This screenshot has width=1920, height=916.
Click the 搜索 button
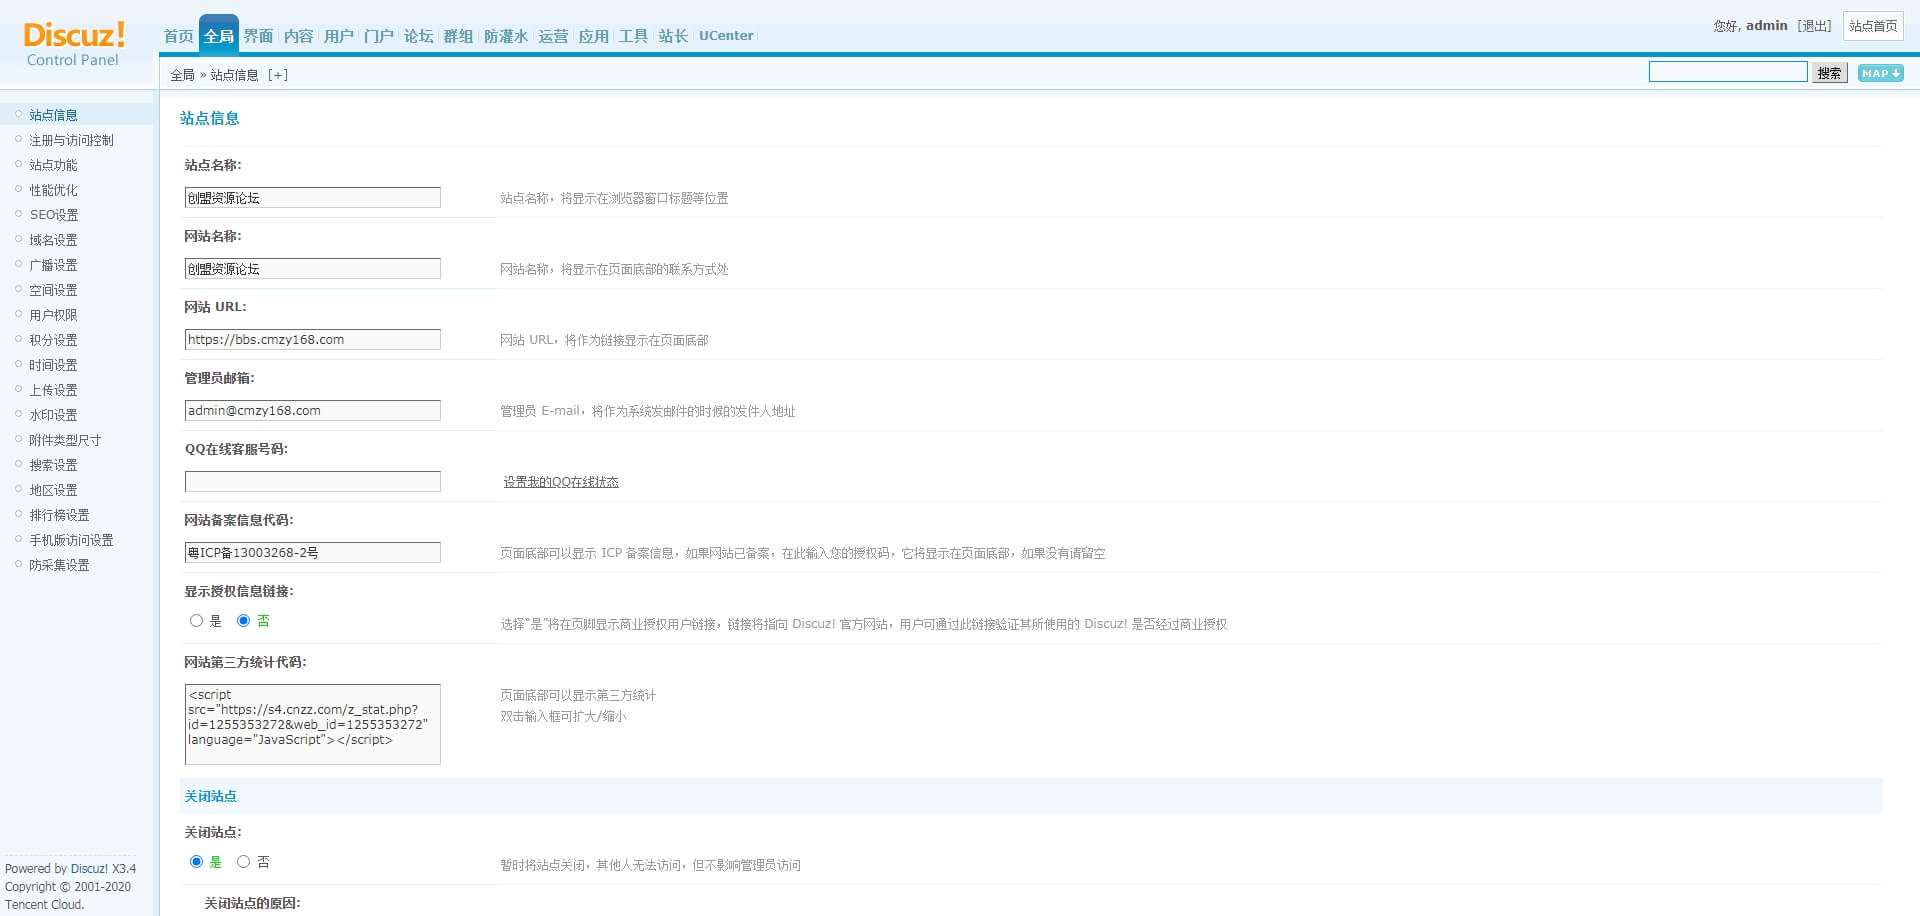[1829, 73]
